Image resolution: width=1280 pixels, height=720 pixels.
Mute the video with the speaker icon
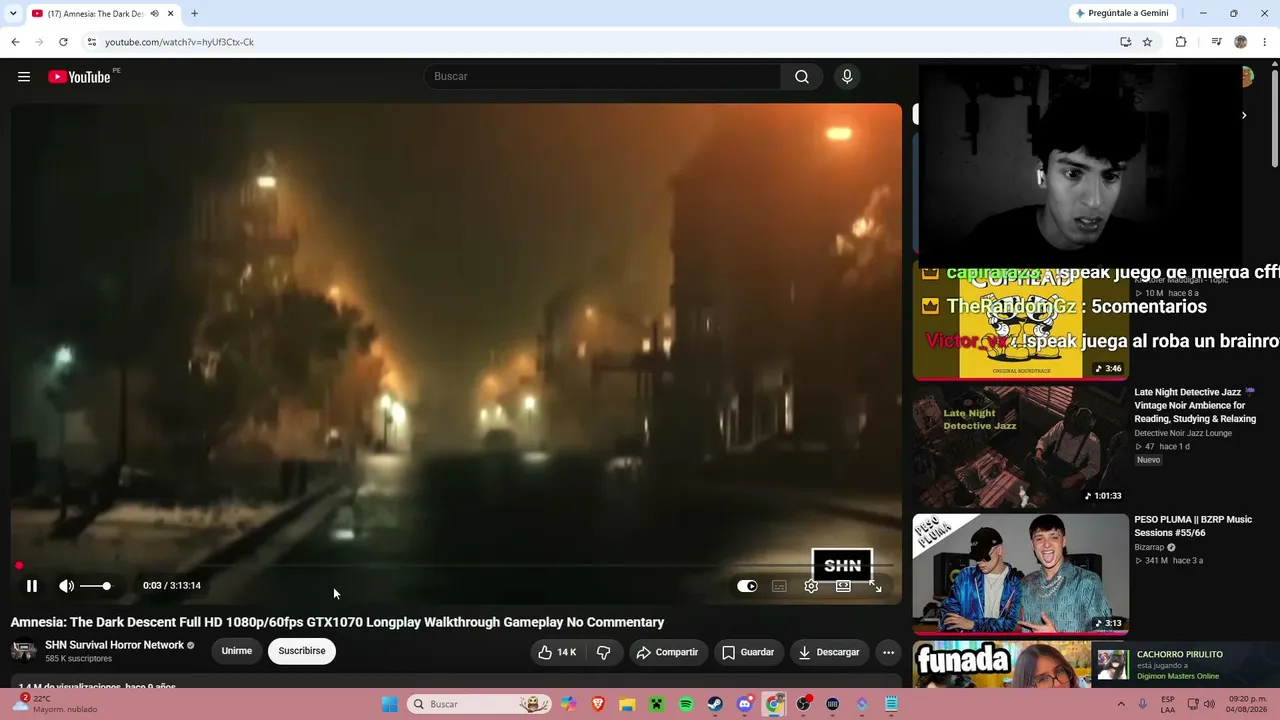point(66,586)
